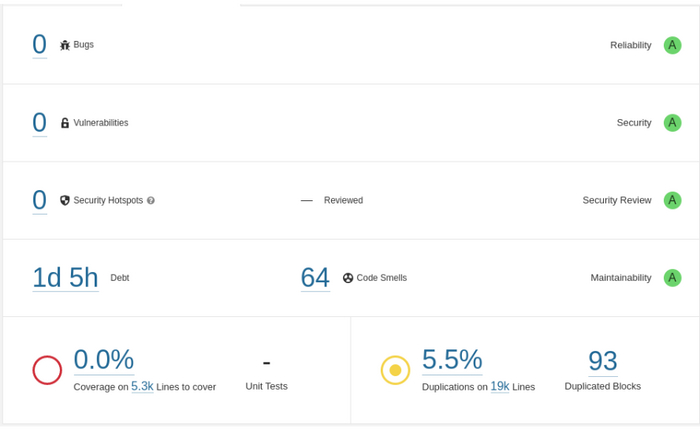This screenshot has width=700, height=429.
Task: Click the dash value above Unit Tests
Action: (x=267, y=362)
